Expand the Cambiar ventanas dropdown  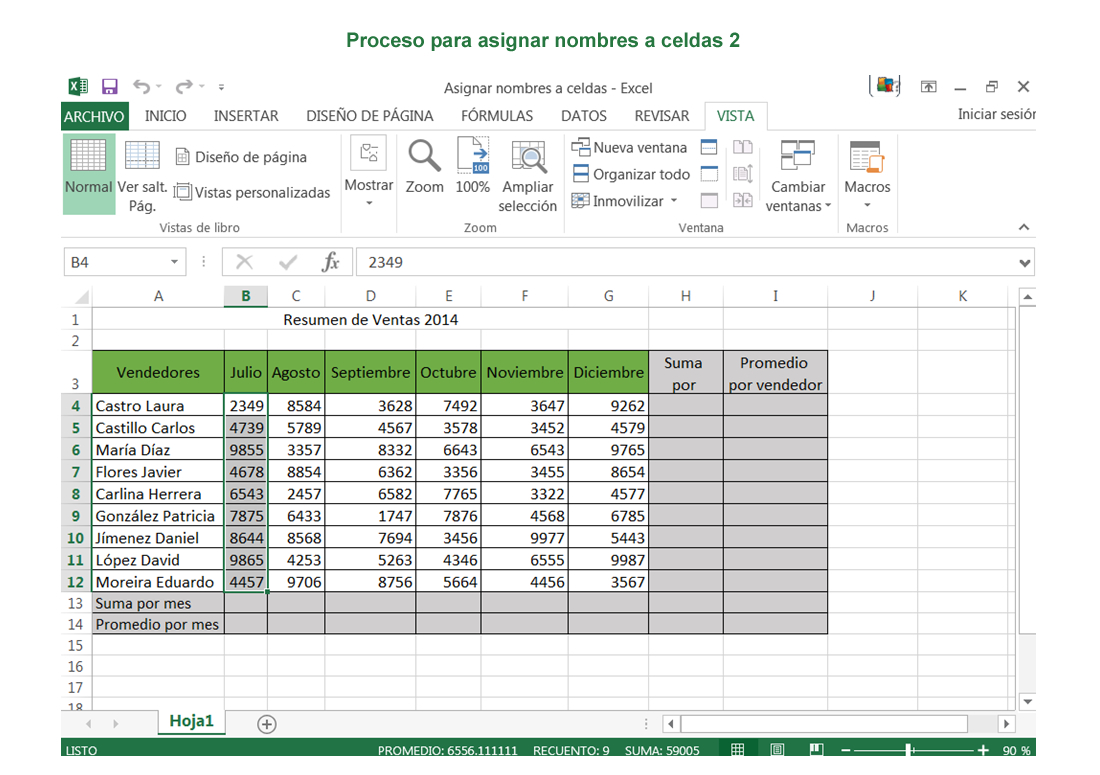tap(828, 205)
